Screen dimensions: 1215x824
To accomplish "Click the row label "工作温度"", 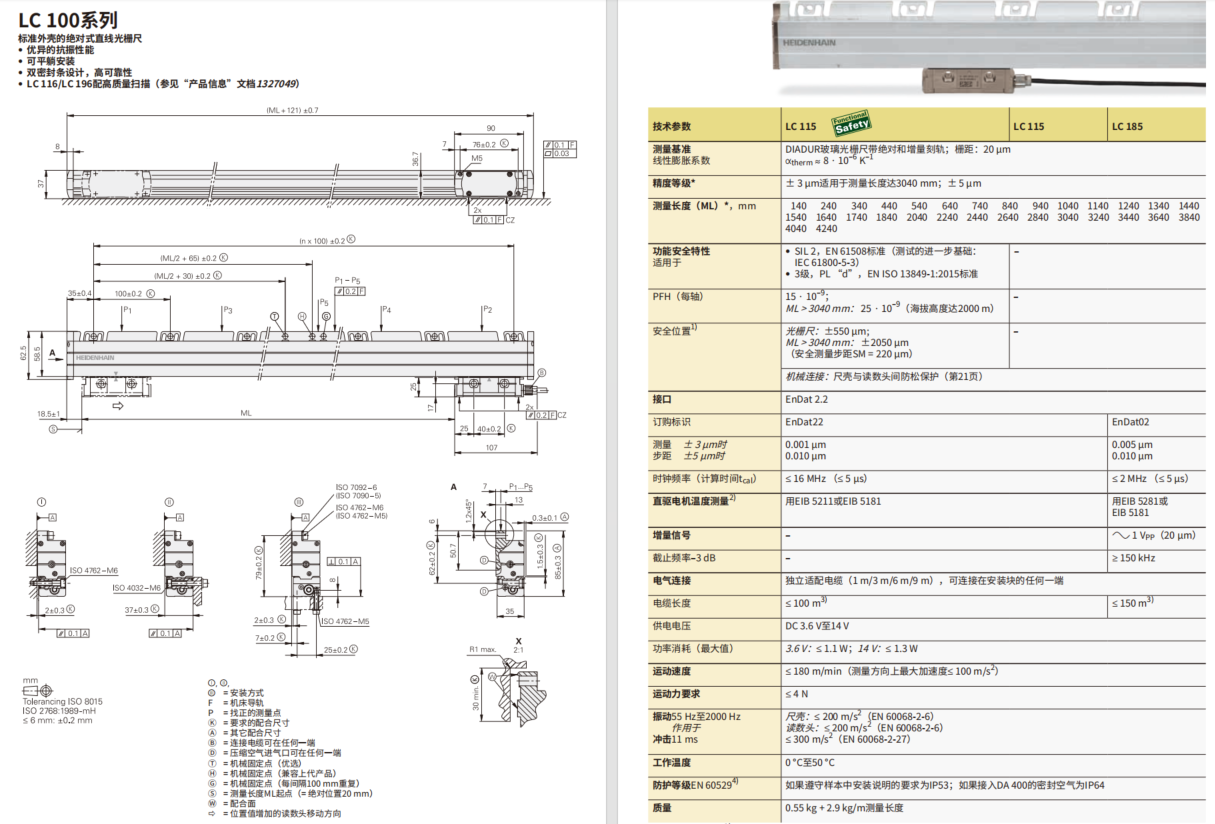I will click(671, 762).
